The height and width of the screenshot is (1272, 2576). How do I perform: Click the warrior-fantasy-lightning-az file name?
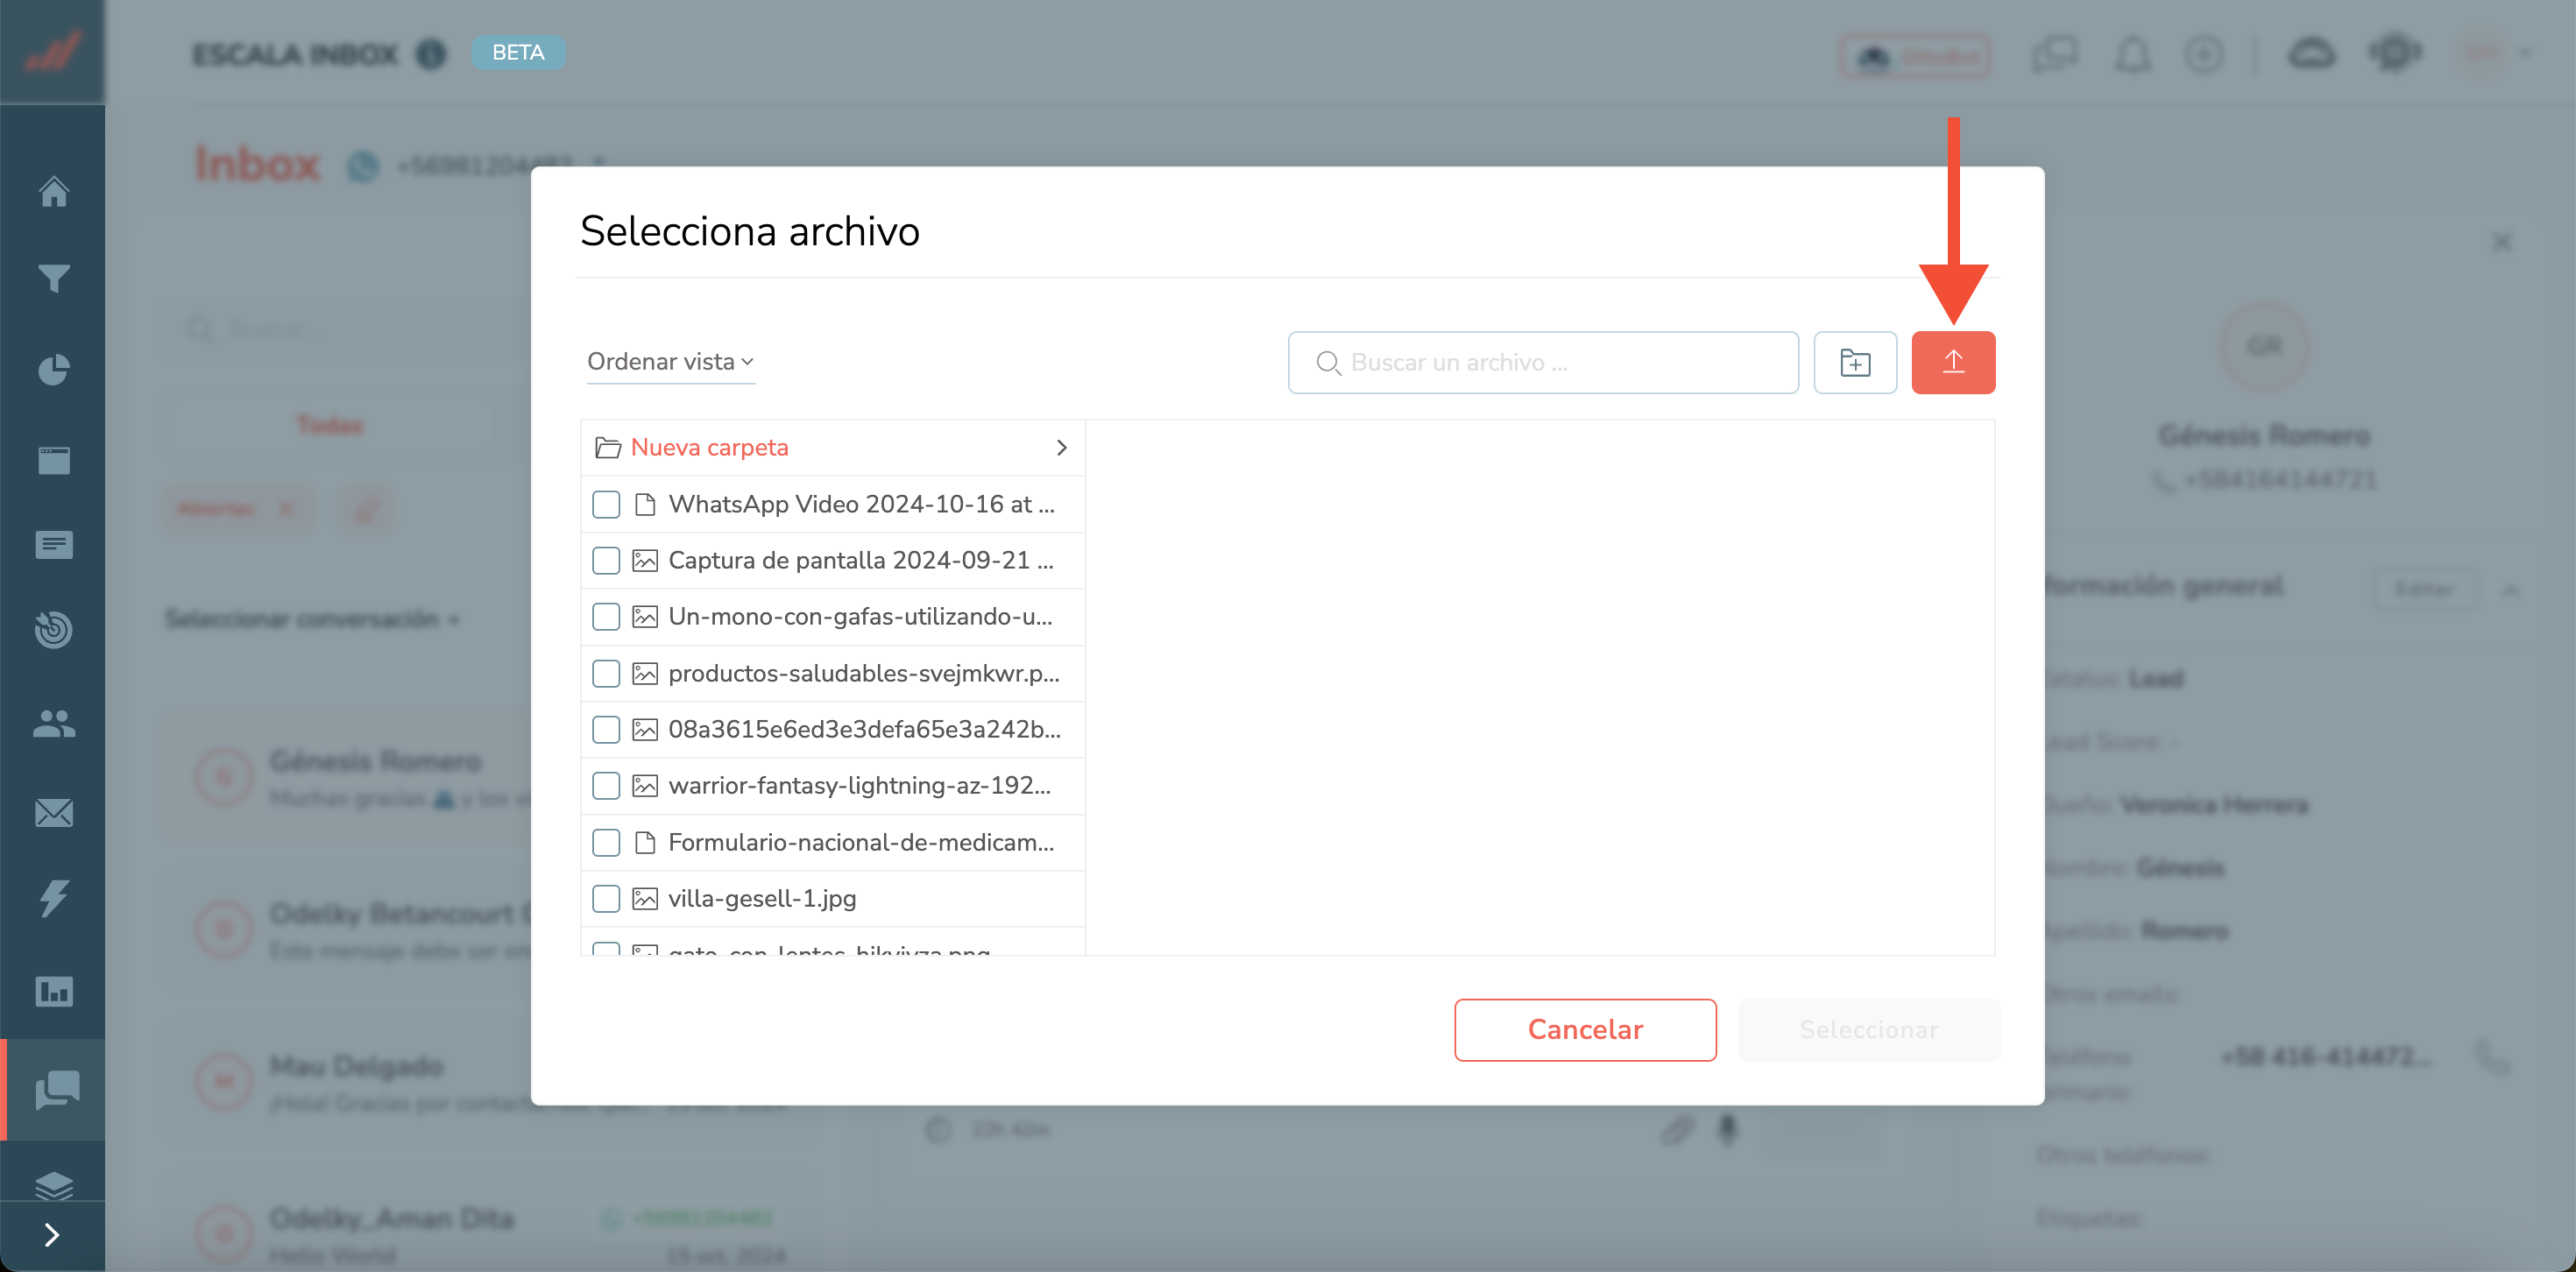pyautogui.click(x=860, y=785)
